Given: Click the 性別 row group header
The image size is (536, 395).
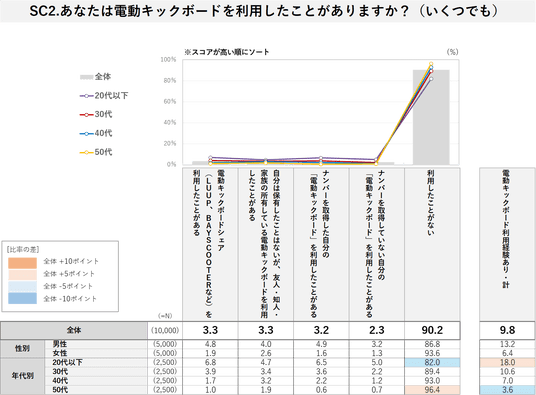Looking at the screenshot, I should (23, 349).
